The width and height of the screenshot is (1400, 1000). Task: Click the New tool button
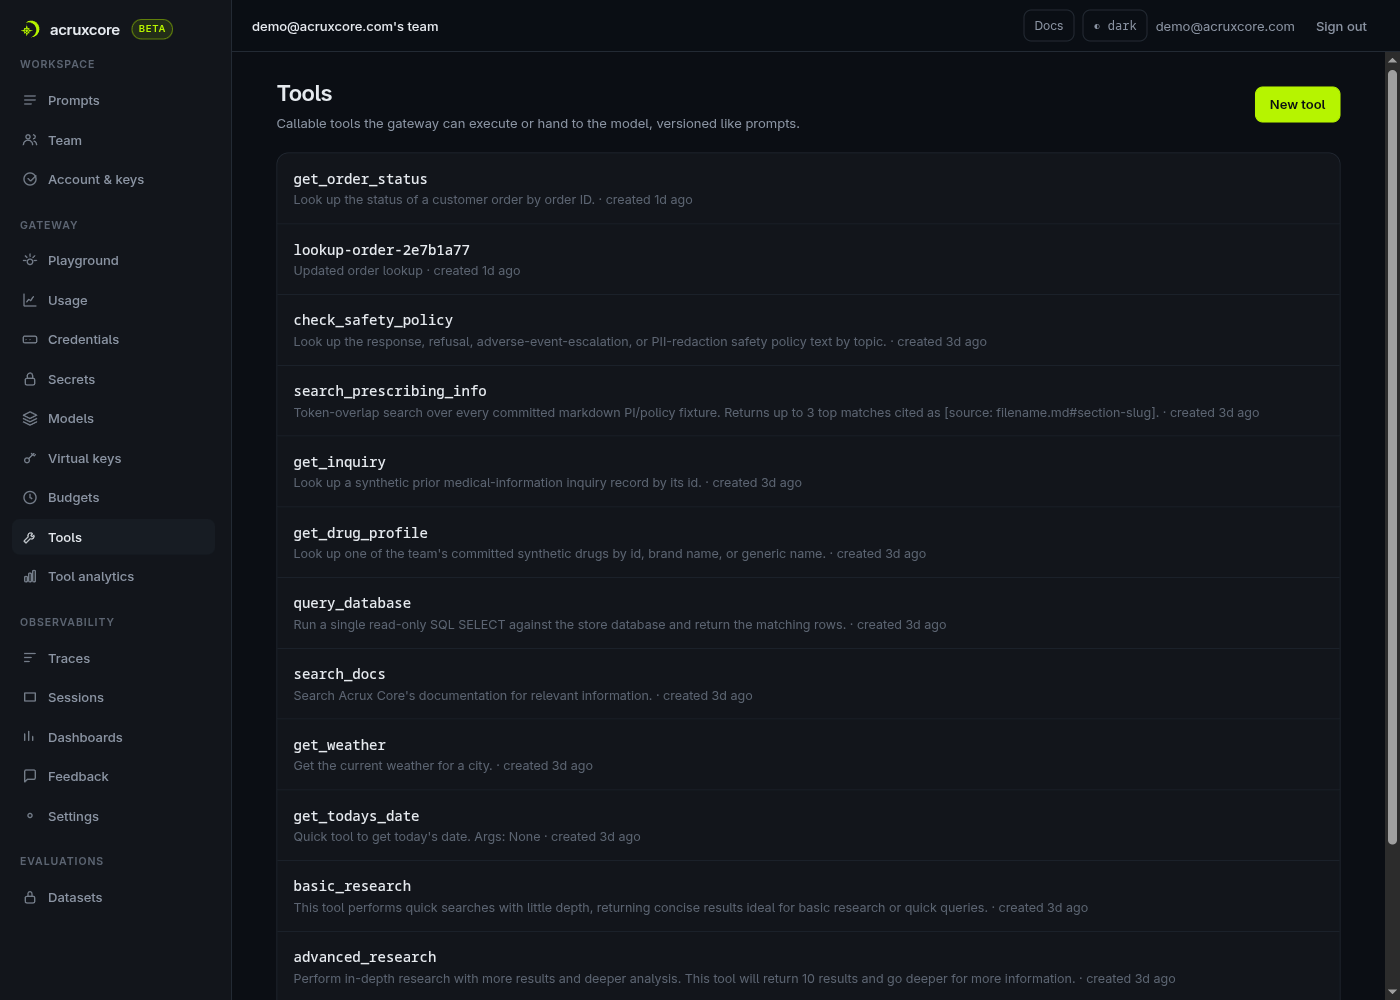point(1297,104)
